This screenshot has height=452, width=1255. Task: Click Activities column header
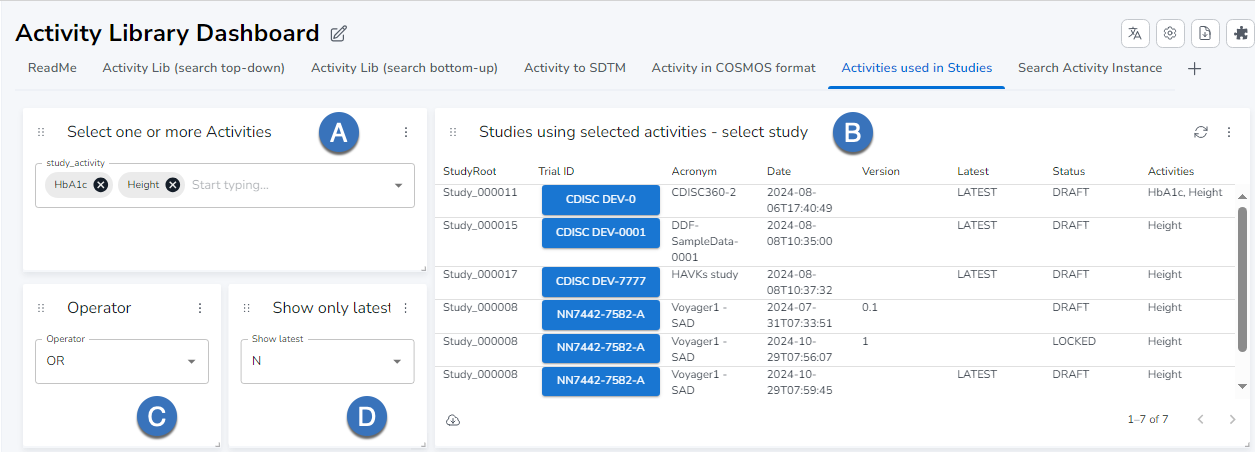pyautogui.click(x=1171, y=172)
